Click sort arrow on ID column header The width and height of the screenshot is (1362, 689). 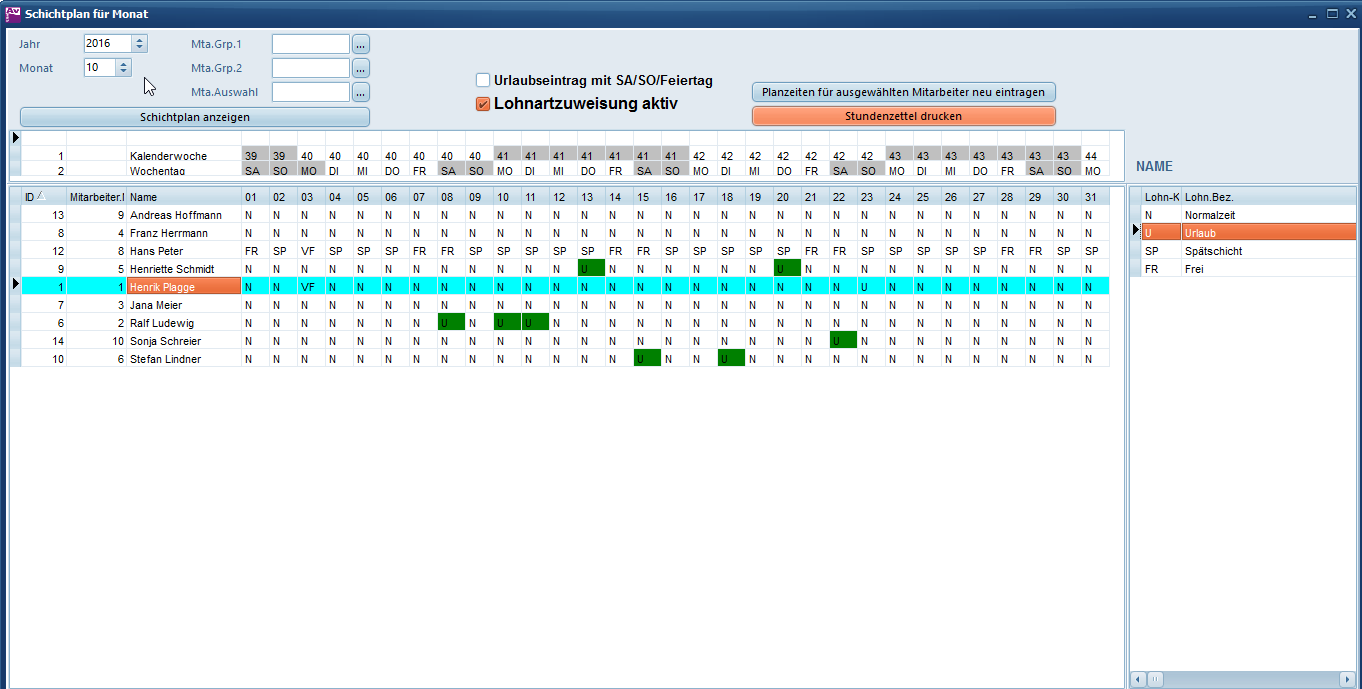coord(41,196)
